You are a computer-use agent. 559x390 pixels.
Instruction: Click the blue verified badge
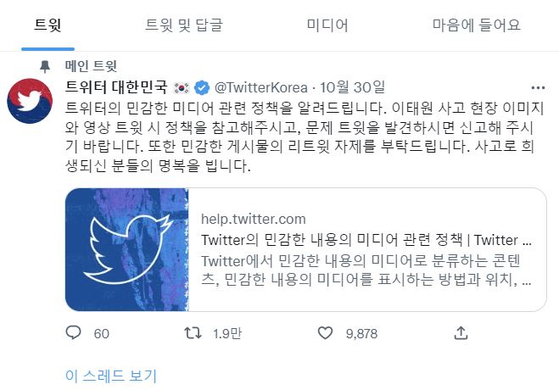point(202,88)
